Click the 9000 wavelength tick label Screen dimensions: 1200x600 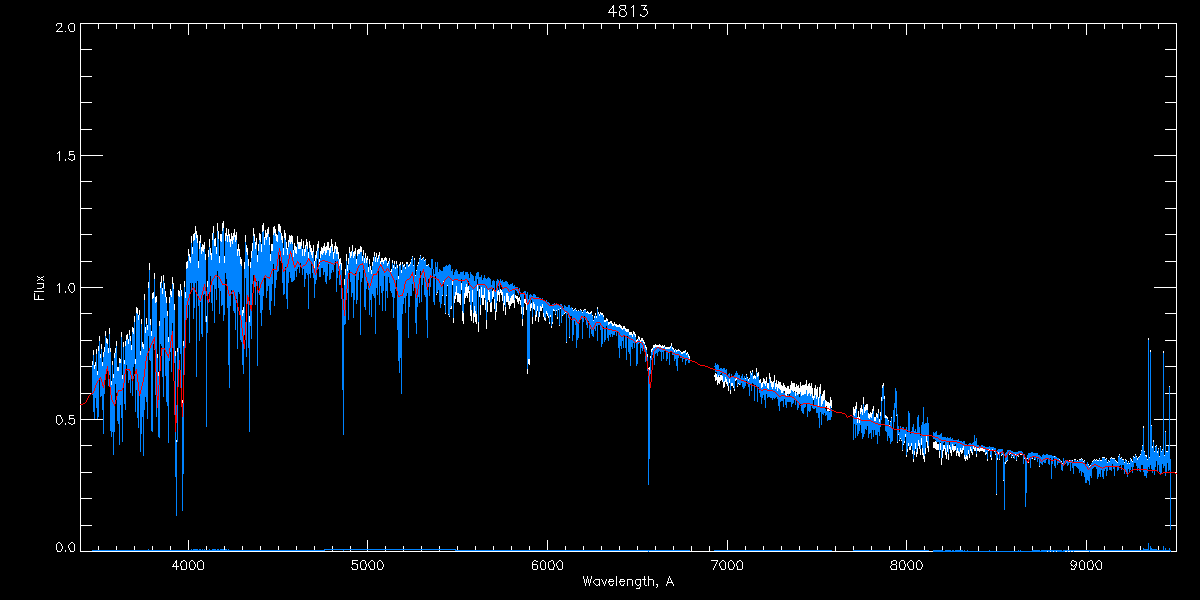(x=1087, y=565)
